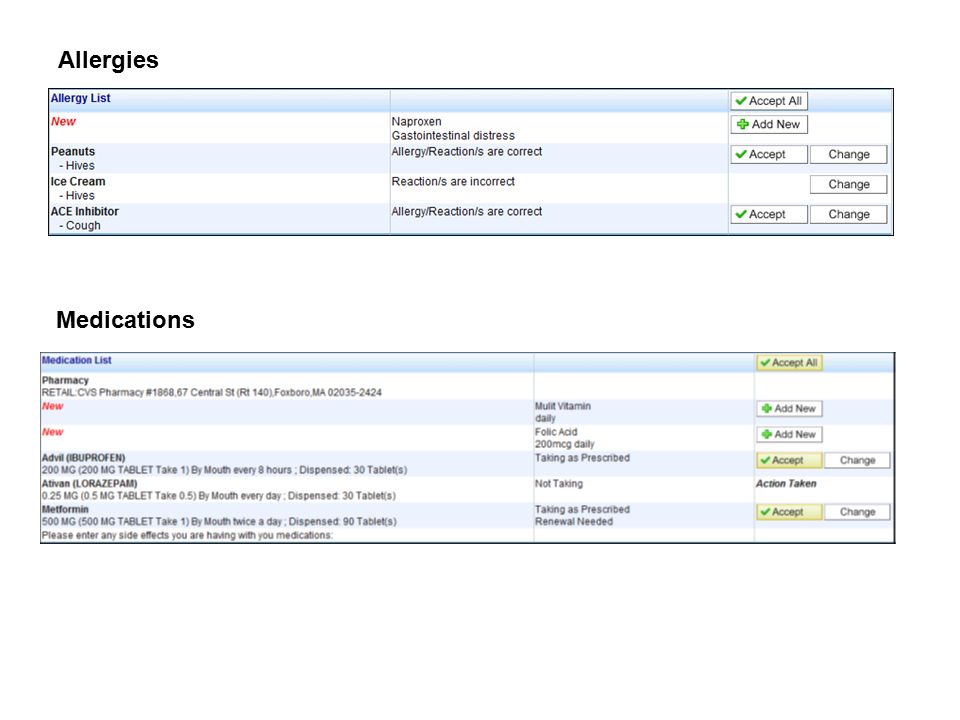
Task: Click Accept All in the Medication List
Action: pos(789,362)
